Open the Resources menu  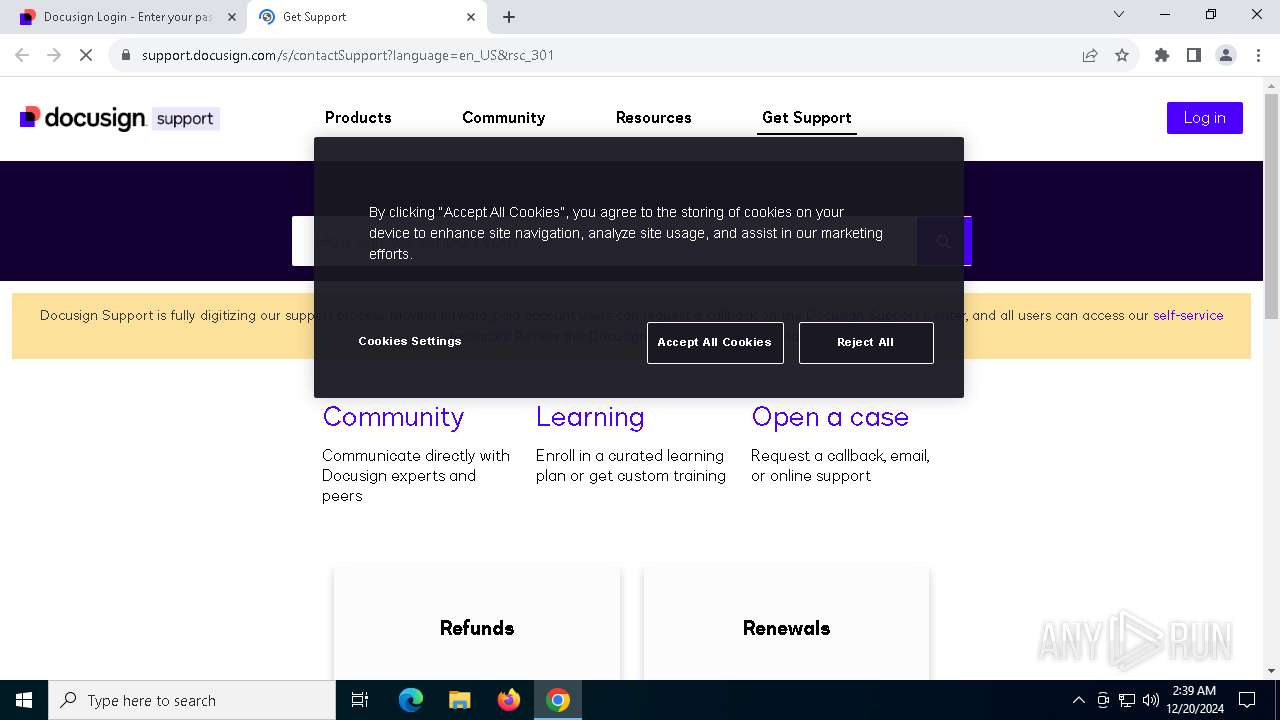[654, 117]
